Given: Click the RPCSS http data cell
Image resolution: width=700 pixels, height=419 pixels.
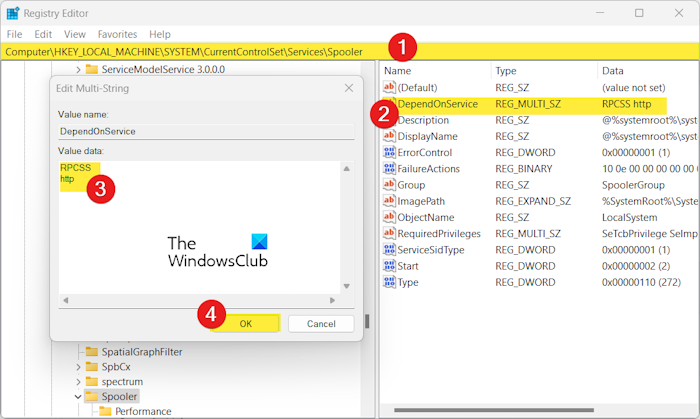Looking at the screenshot, I should [626, 104].
